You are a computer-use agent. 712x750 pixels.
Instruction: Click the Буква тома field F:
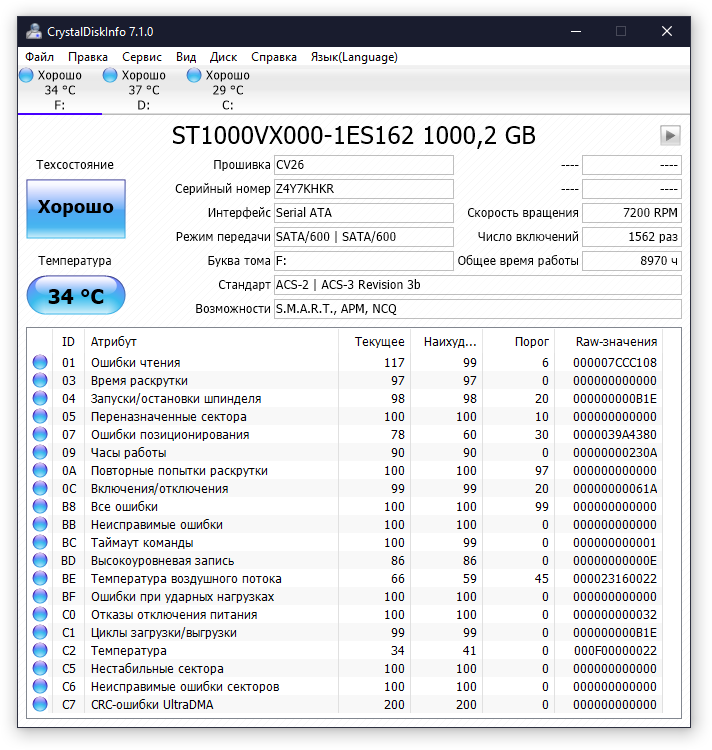[364, 261]
